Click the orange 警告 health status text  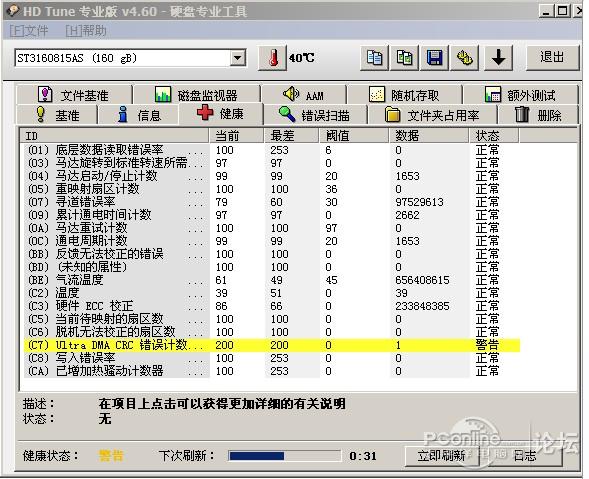[111, 456]
